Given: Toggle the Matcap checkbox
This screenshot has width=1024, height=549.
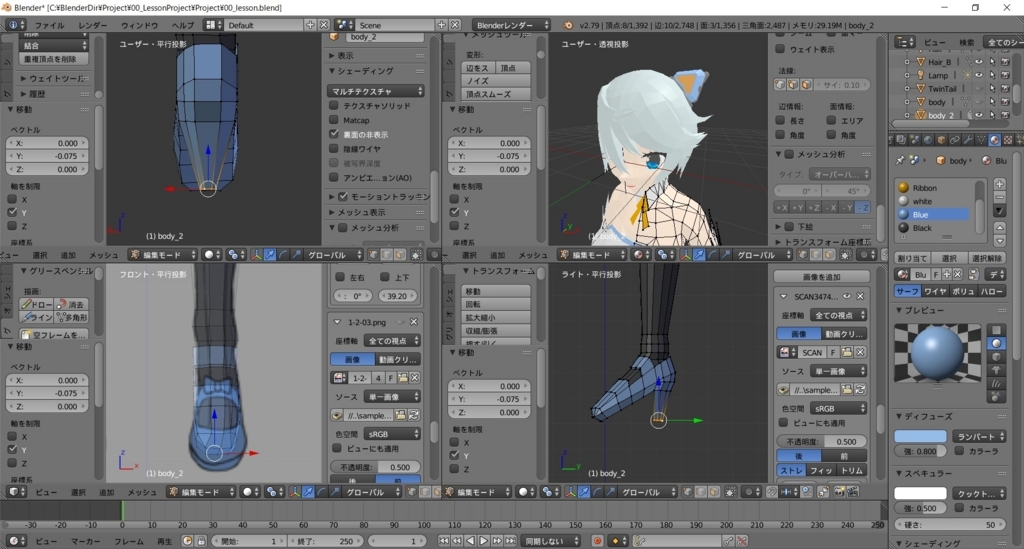Looking at the screenshot, I should 334,119.
